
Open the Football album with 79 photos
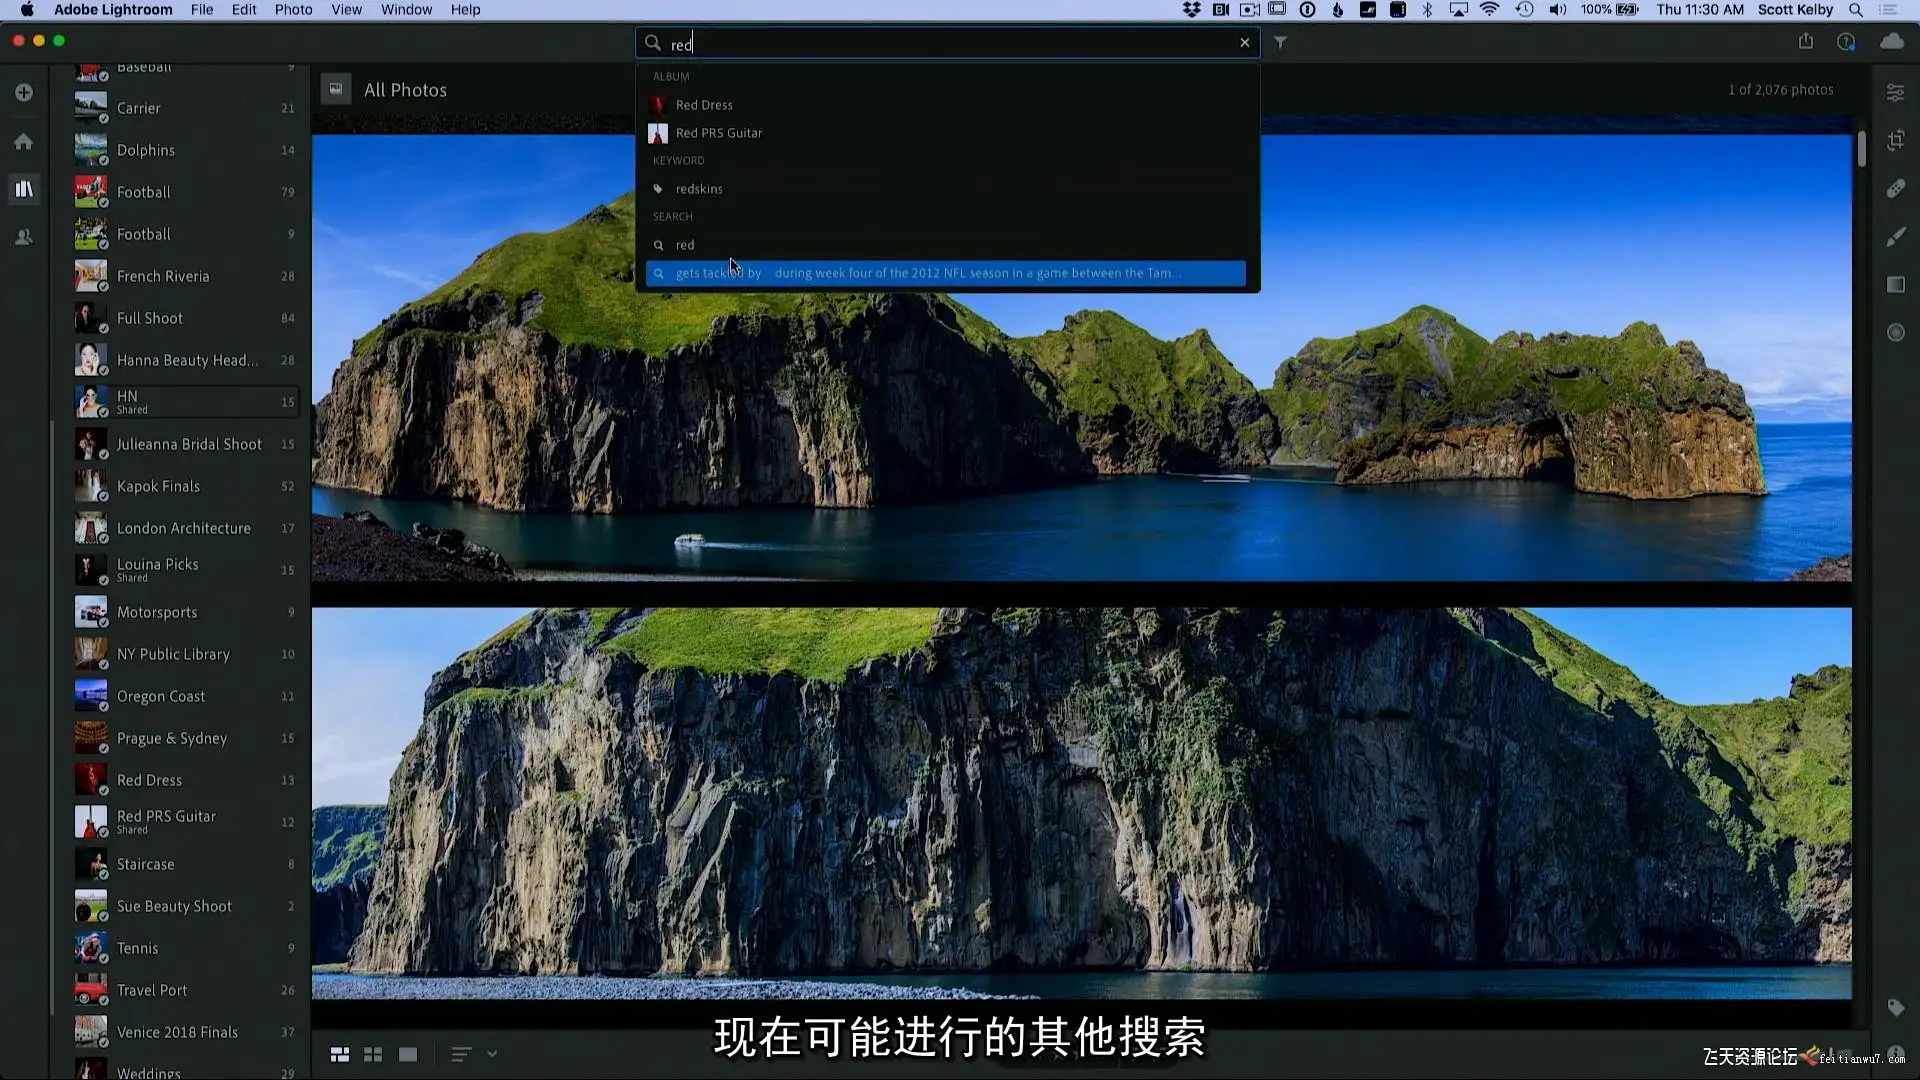(186, 192)
